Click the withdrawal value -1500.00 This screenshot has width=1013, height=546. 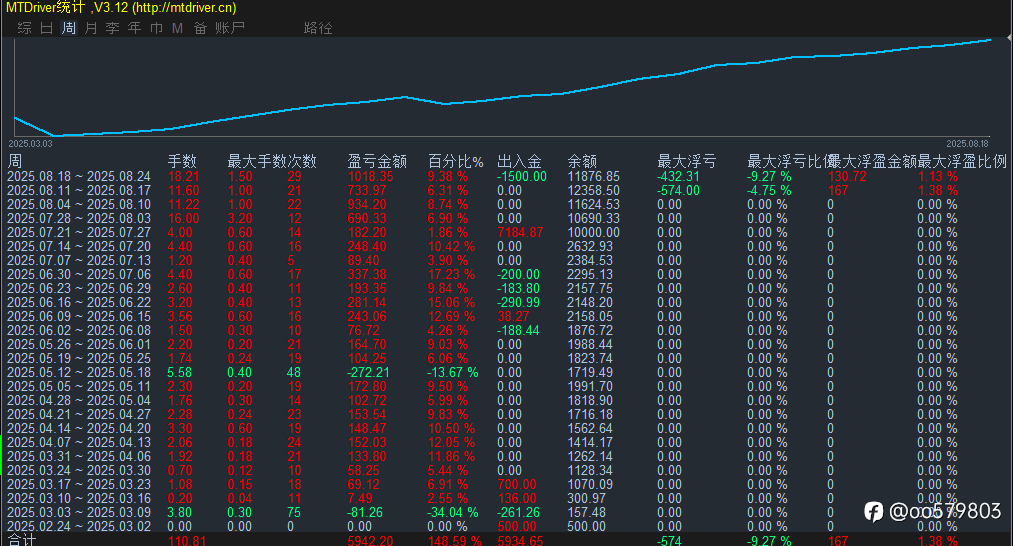[522, 176]
